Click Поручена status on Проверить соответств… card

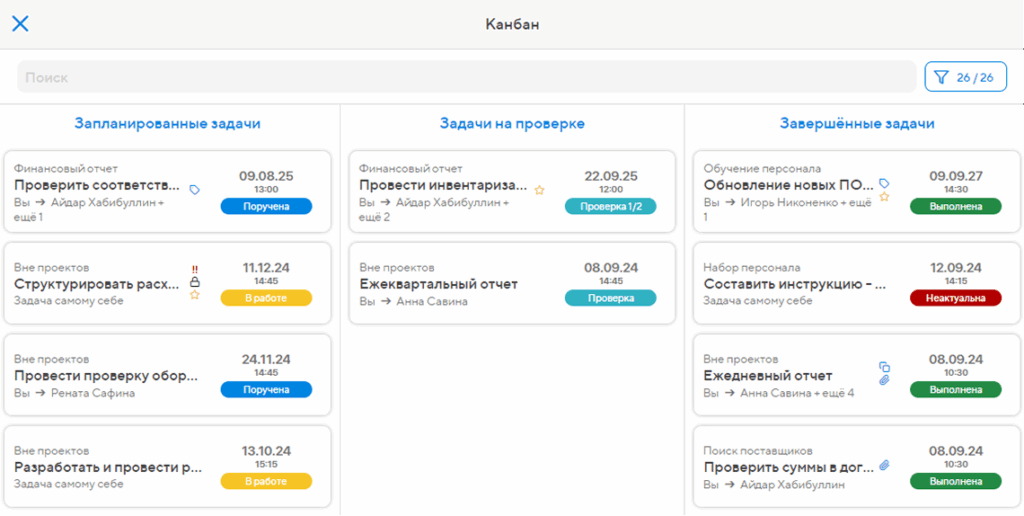click(x=266, y=206)
